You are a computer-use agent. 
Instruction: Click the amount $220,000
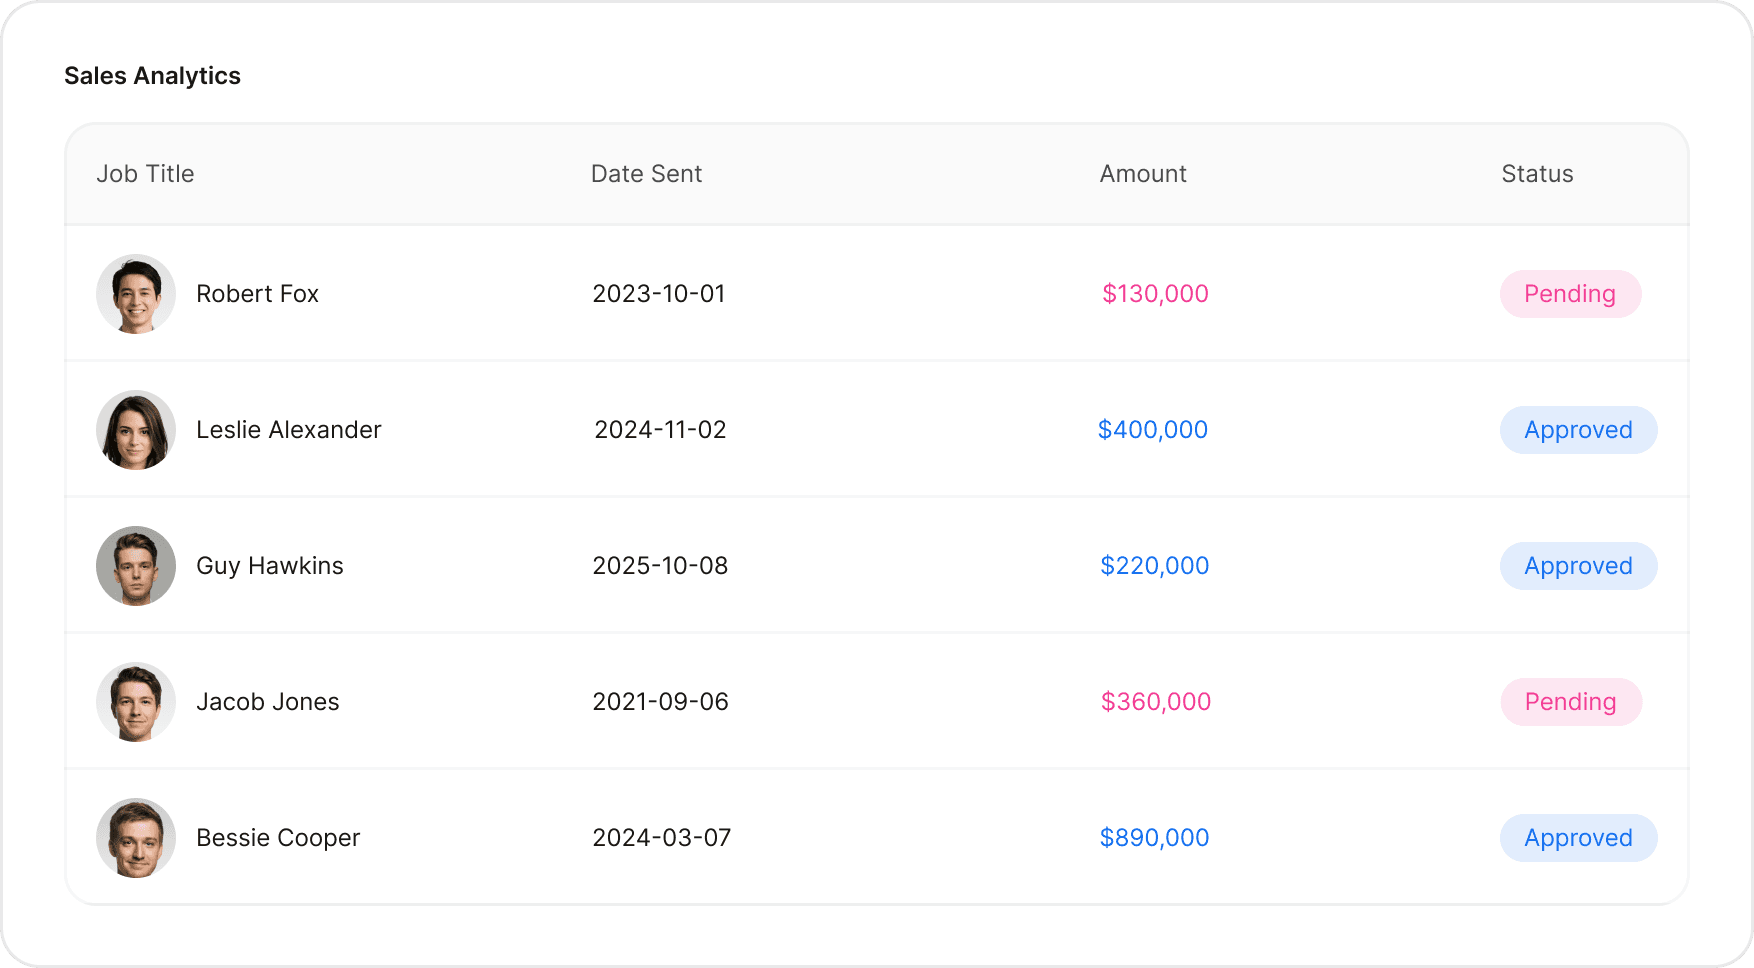pyautogui.click(x=1155, y=566)
